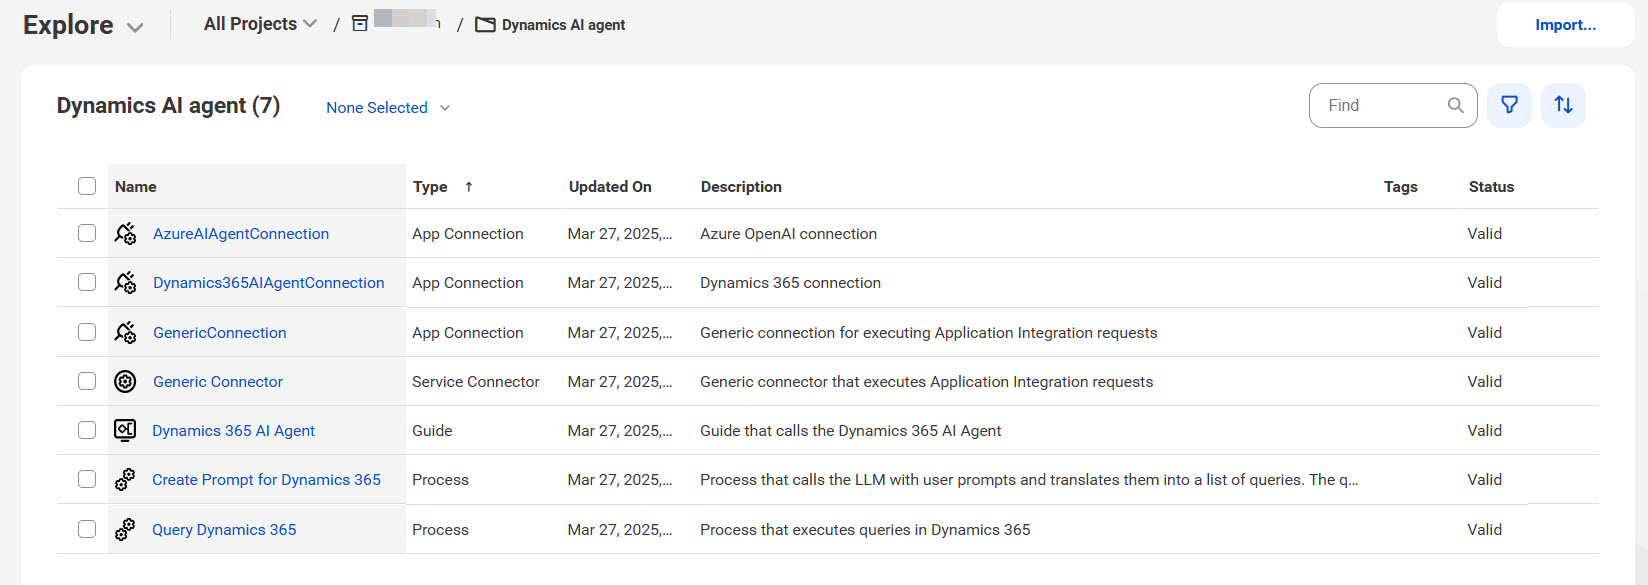Click the Import... button
1648x585 pixels.
pos(1565,25)
